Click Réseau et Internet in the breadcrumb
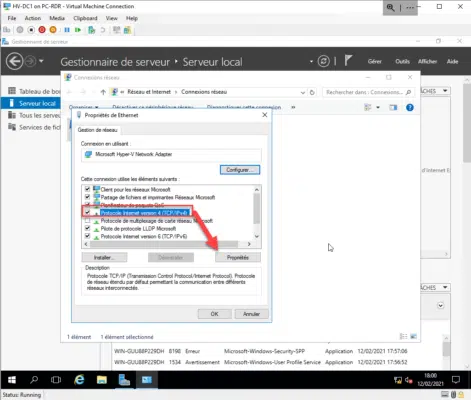Viewport: 471px width, 400px height. (149, 92)
